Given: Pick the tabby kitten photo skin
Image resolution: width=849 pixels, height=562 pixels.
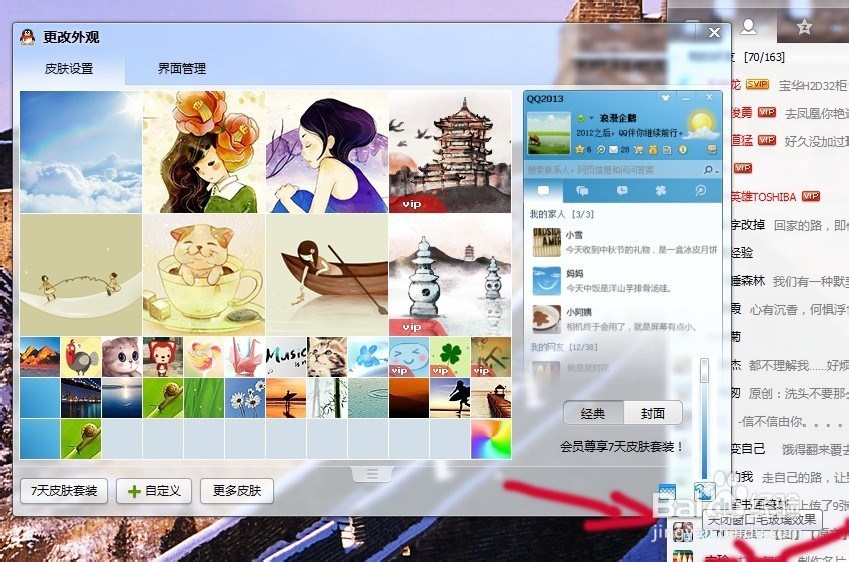Looking at the screenshot, I should click(327, 357).
